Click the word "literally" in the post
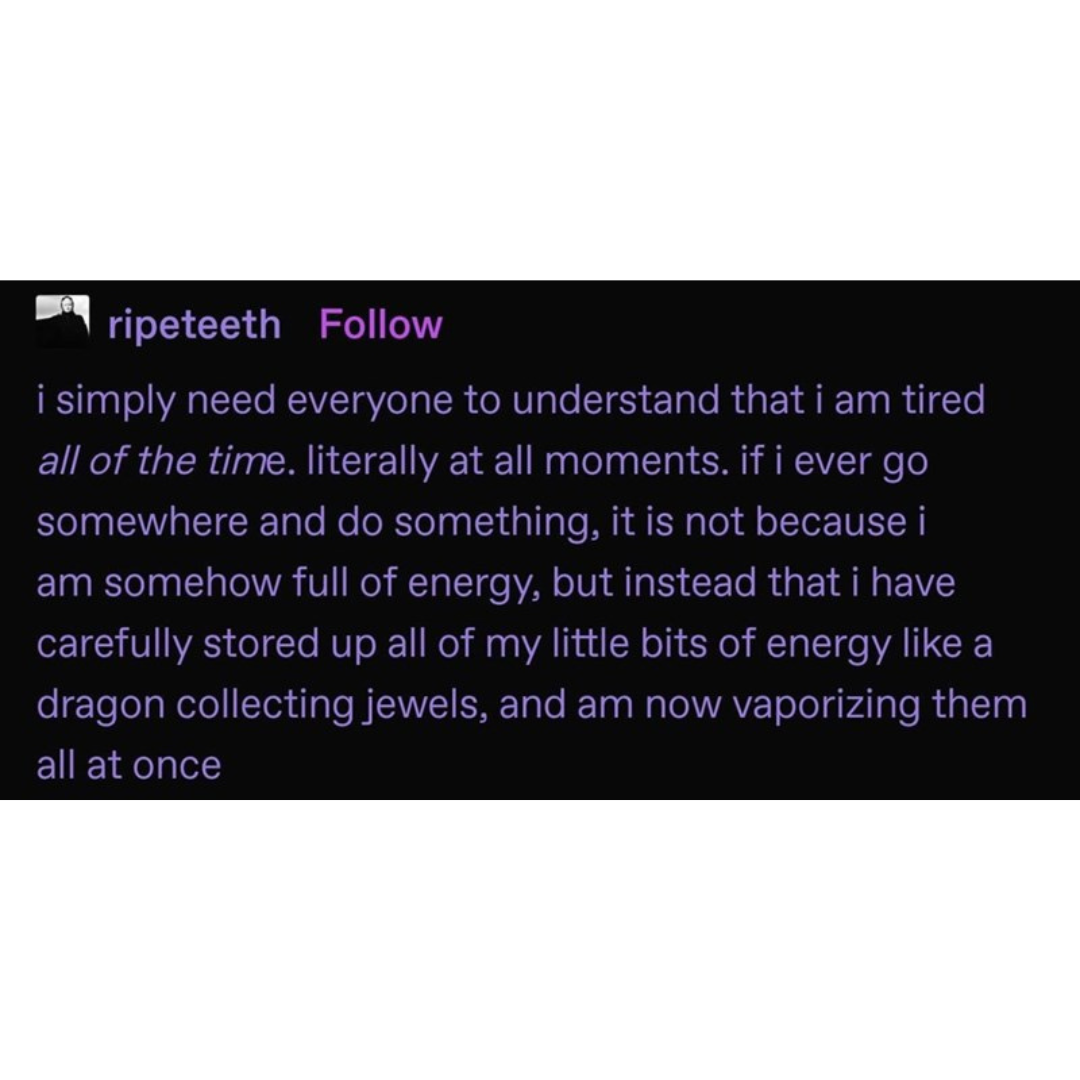The image size is (1080, 1080). coord(366,462)
